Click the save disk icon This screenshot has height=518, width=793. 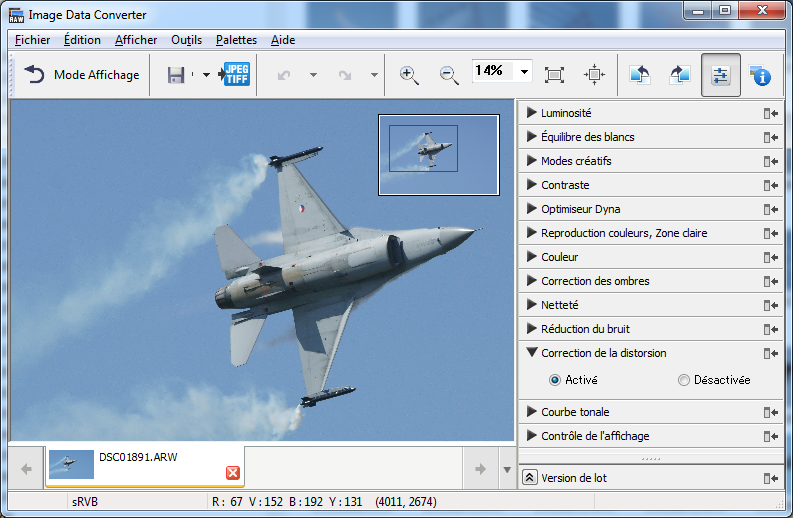[176, 75]
